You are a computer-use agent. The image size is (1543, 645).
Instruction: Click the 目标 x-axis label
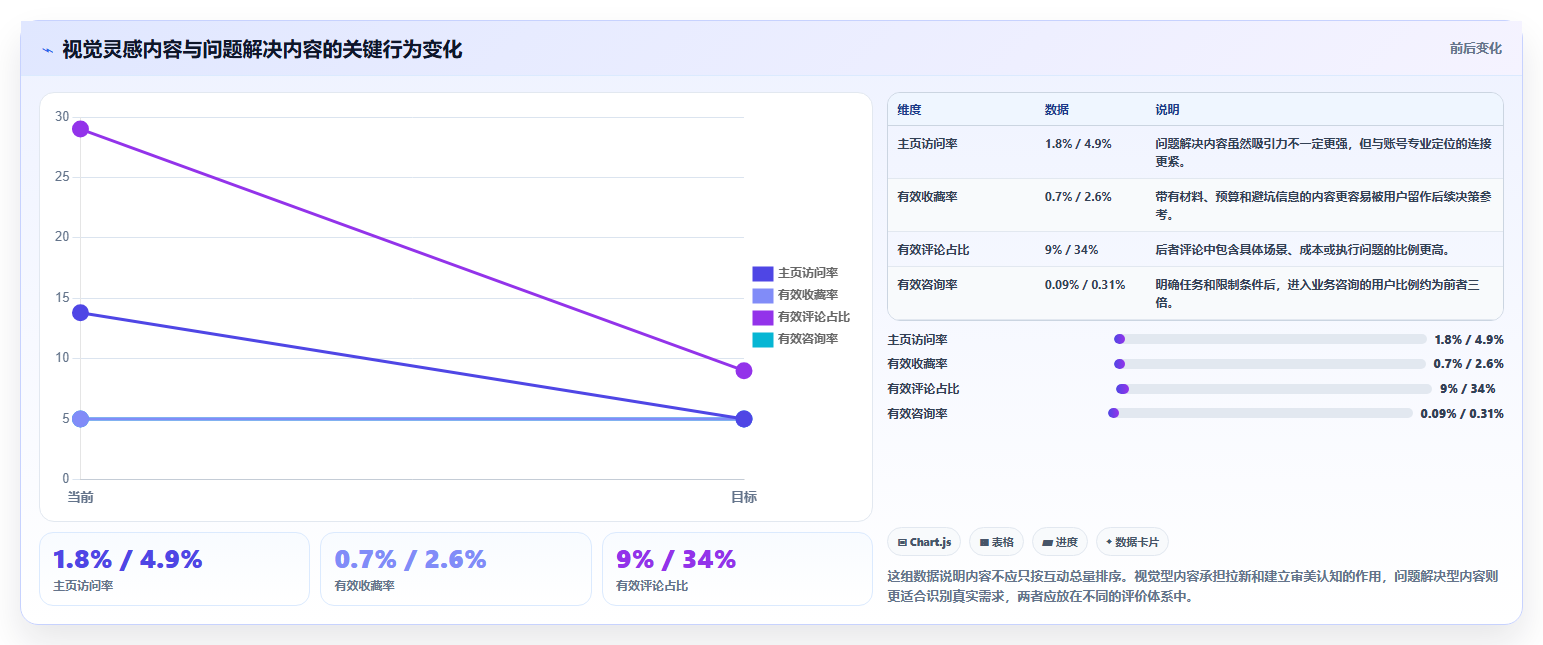point(743,497)
